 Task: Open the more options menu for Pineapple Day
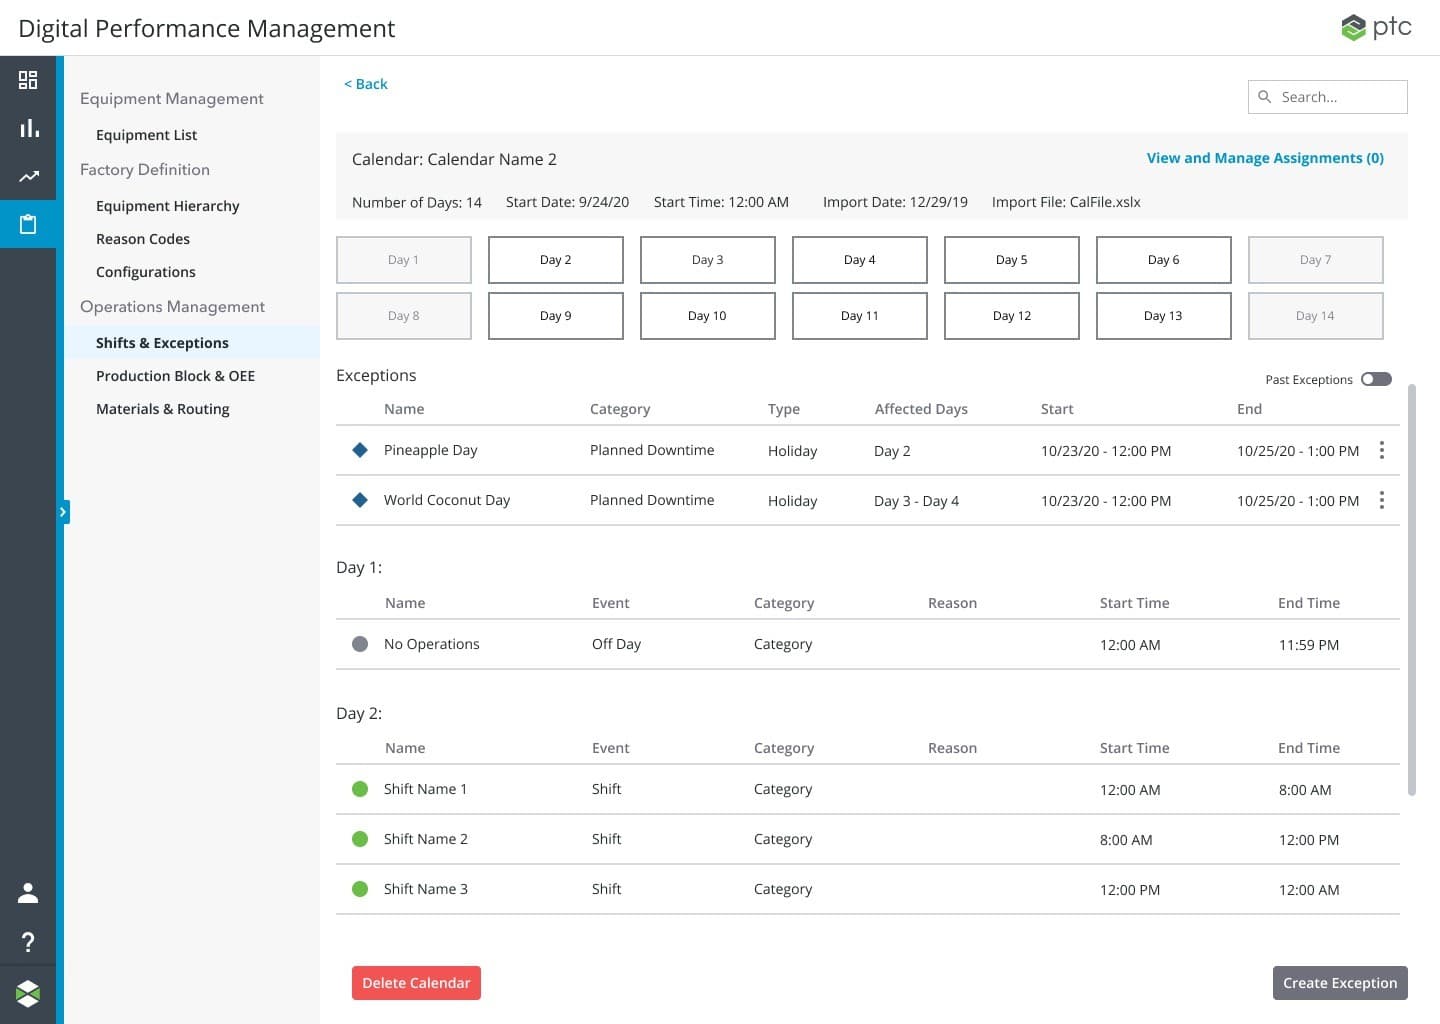[1382, 450]
